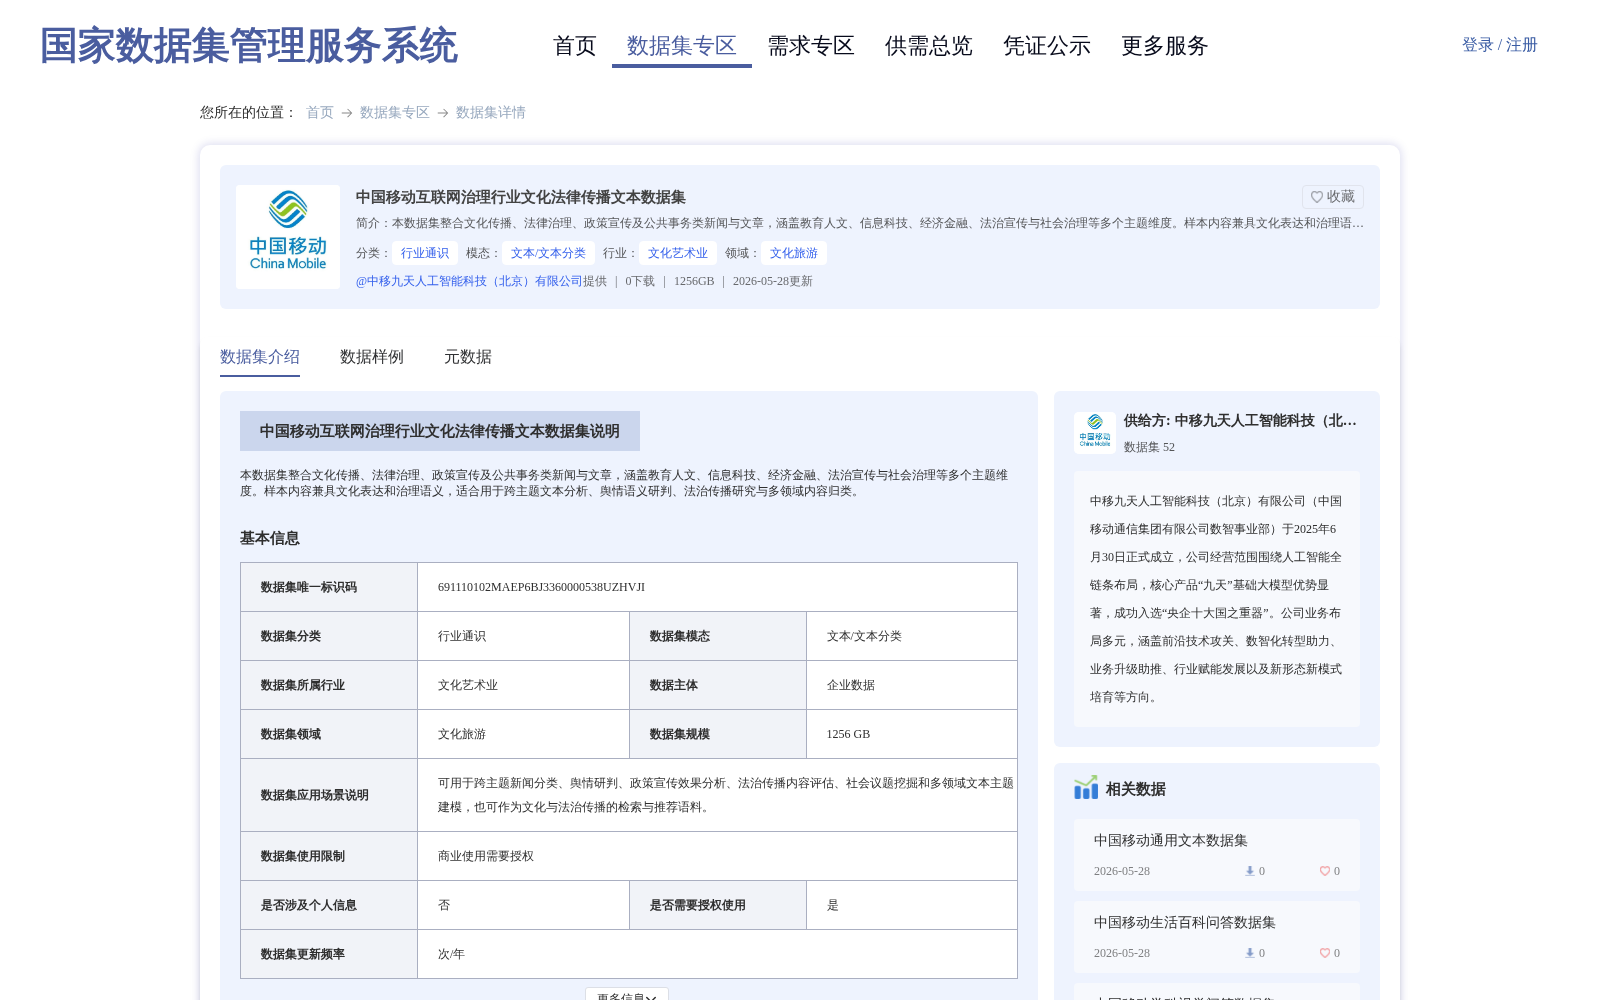Click 首页 in the breadcrumb
1600x1000 pixels.
coord(320,112)
